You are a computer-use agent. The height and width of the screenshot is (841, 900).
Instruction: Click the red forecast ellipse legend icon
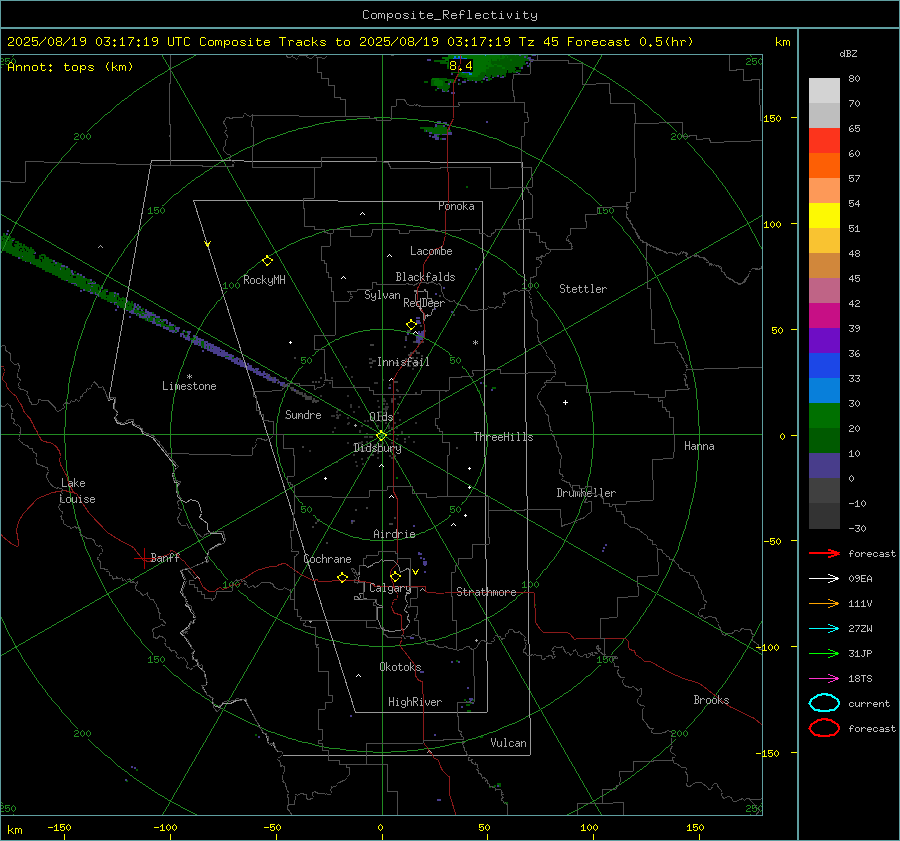(x=824, y=728)
